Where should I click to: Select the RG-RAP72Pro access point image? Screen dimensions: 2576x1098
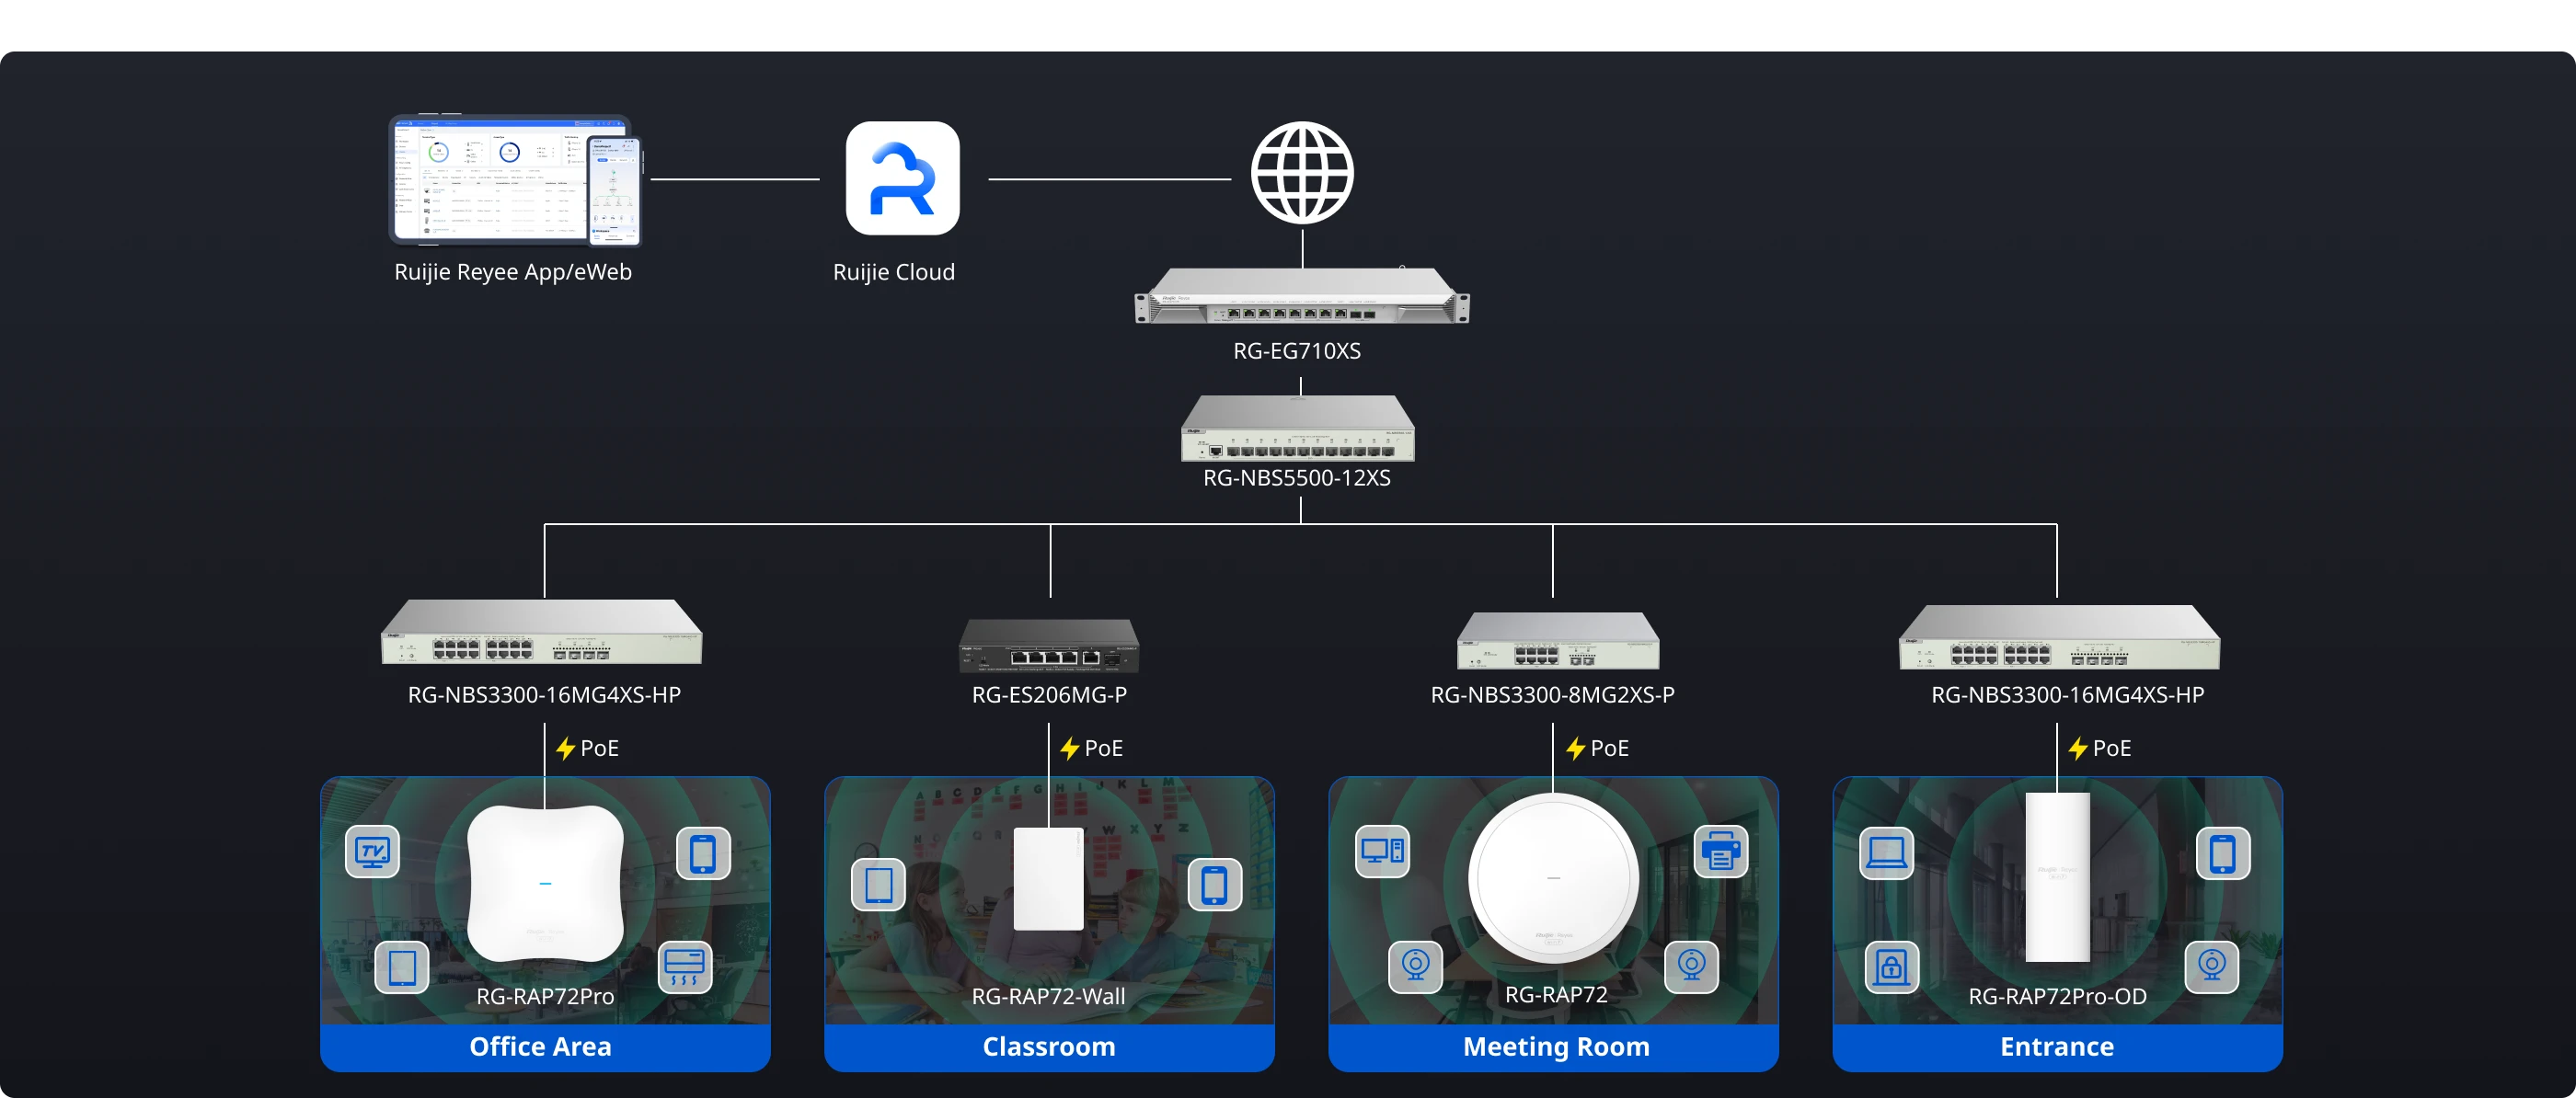[545, 883]
